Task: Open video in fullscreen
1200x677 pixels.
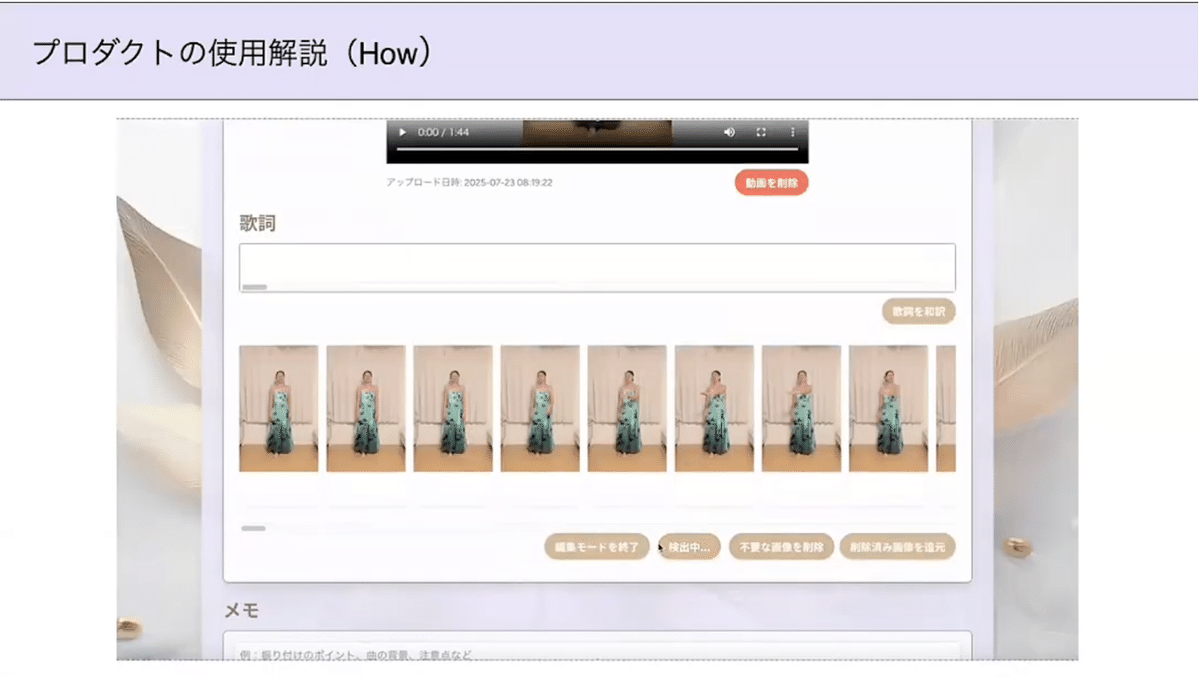Action: [x=761, y=132]
